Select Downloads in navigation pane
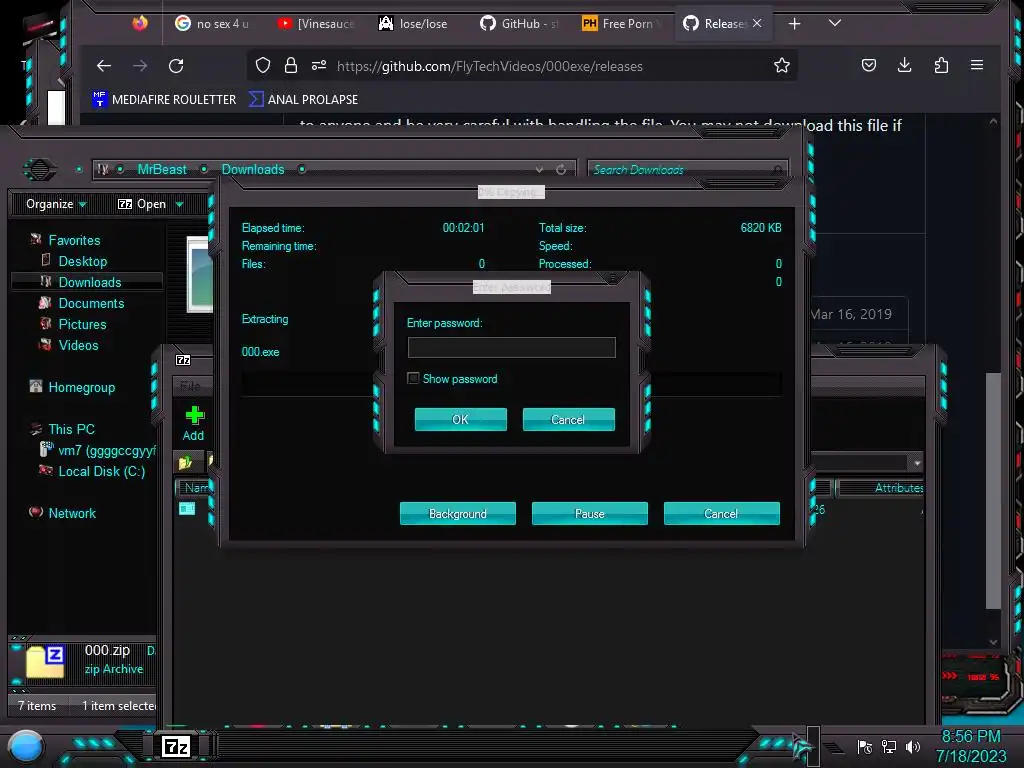Screen dimensions: 1024x768 point(90,282)
